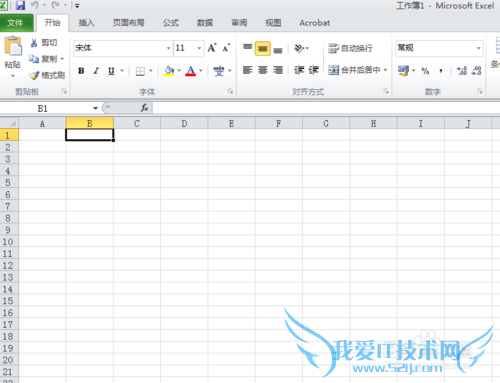This screenshot has width=500, height=383.
Task: Open font group dialog launcher
Action: pyautogui.click(x=230, y=91)
